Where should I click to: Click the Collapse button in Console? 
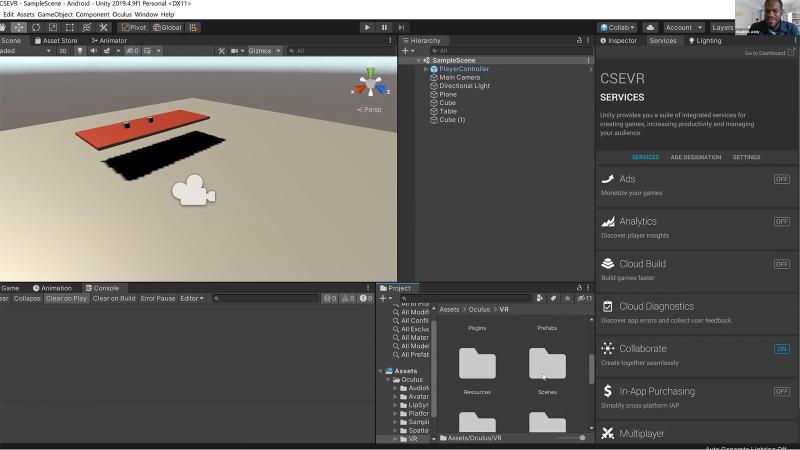click(x=27, y=299)
